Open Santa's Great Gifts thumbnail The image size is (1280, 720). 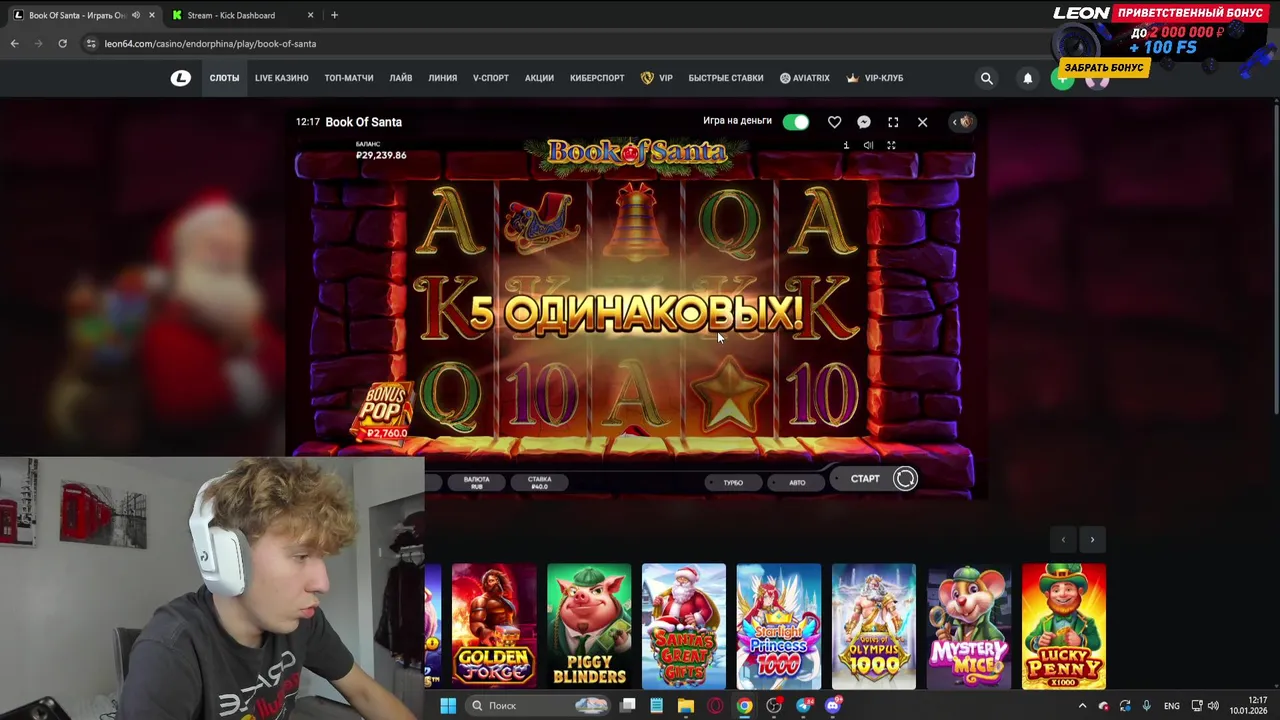click(x=684, y=626)
